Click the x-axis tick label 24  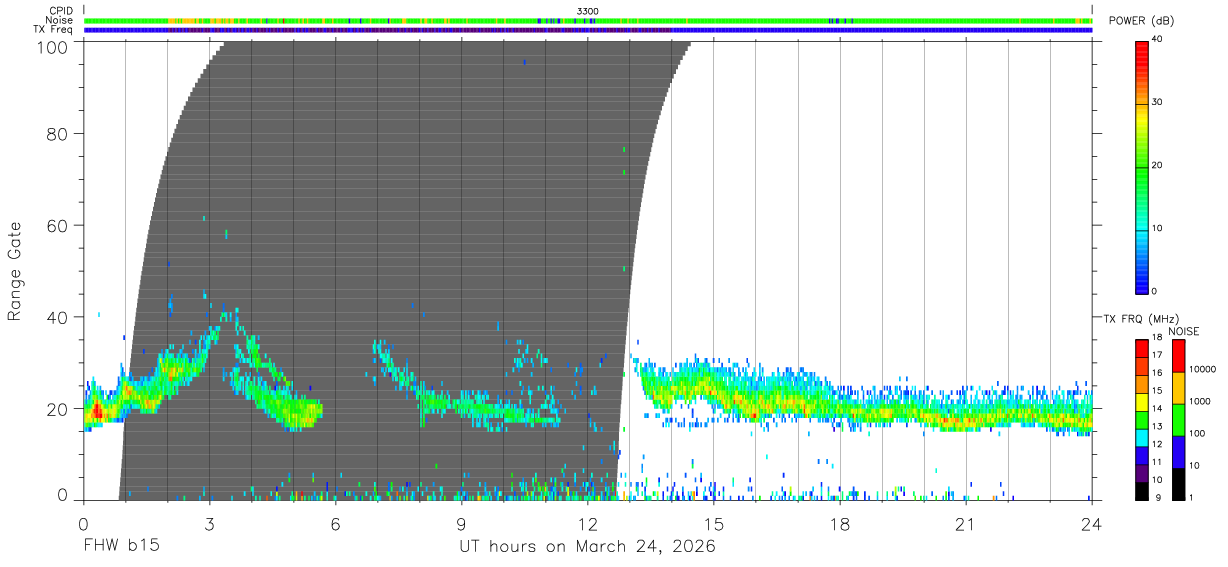(1092, 524)
